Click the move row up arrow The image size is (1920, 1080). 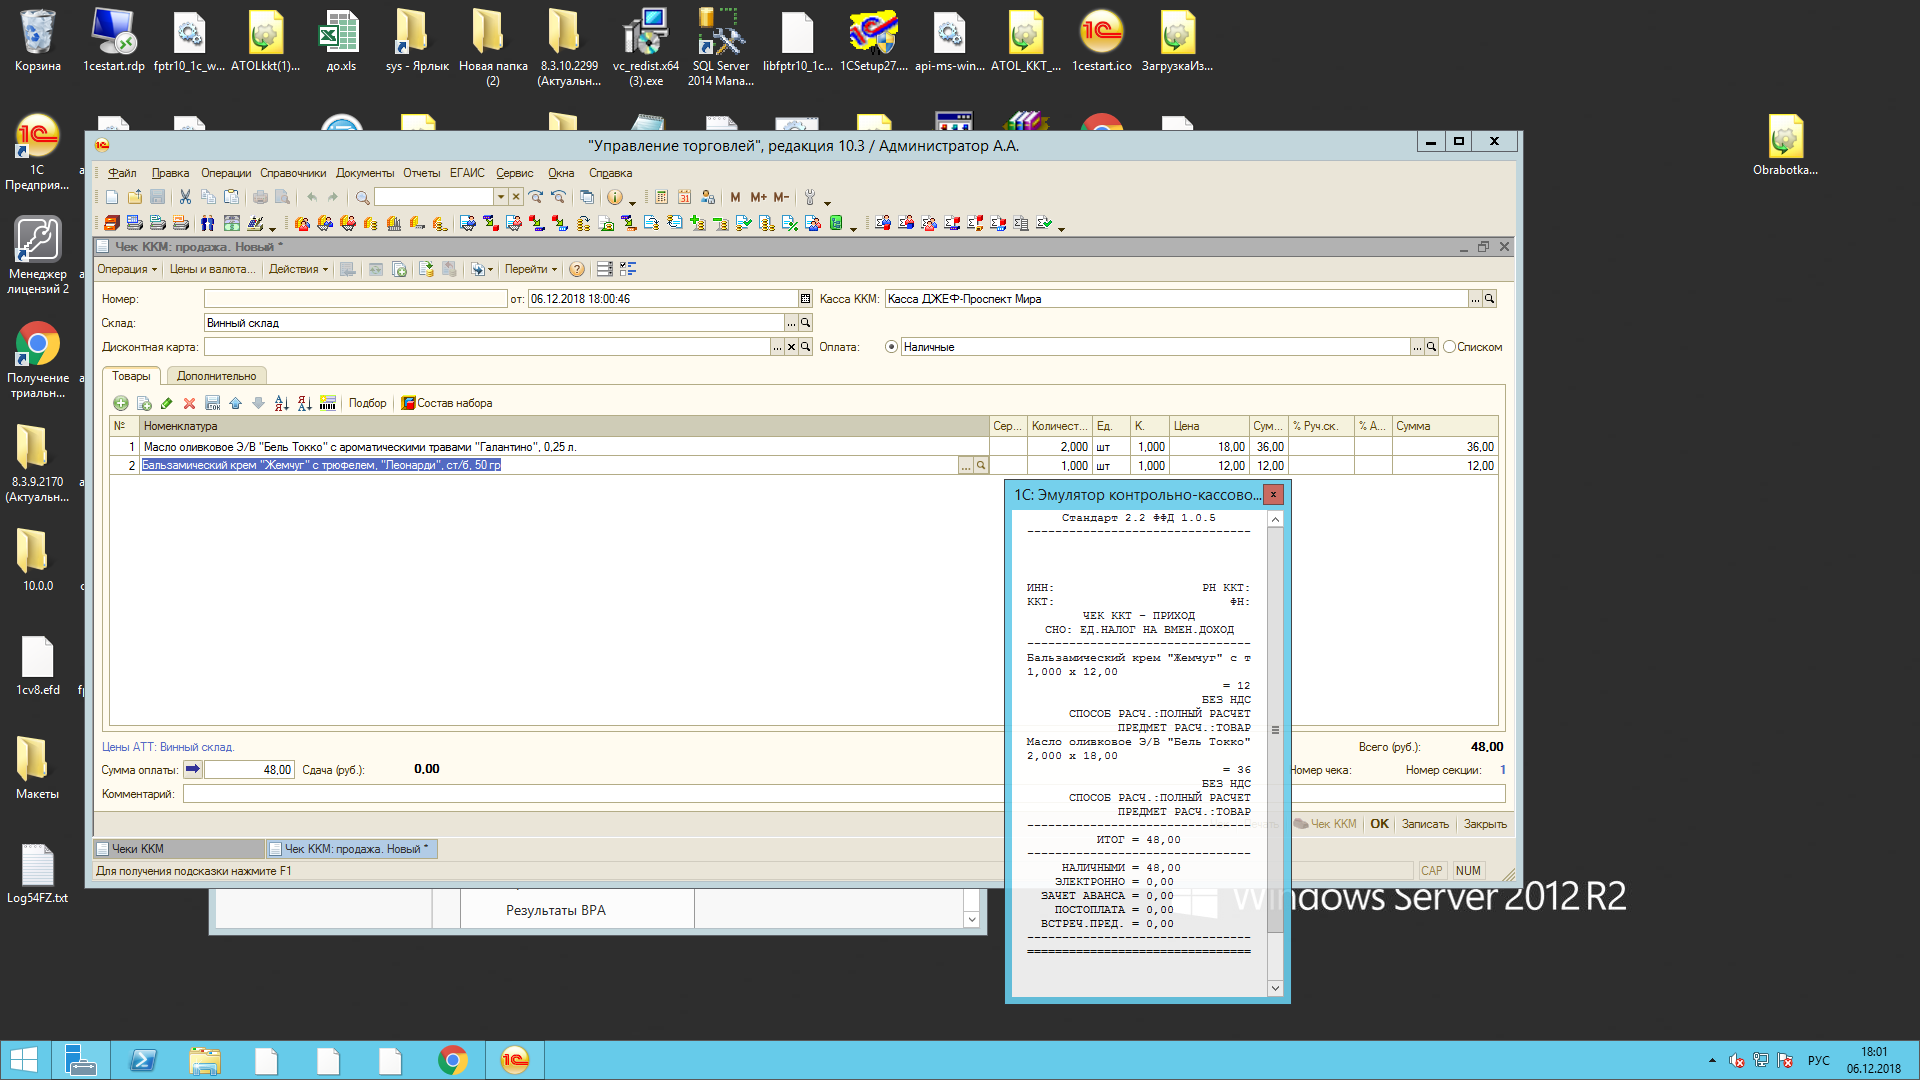[x=235, y=403]
